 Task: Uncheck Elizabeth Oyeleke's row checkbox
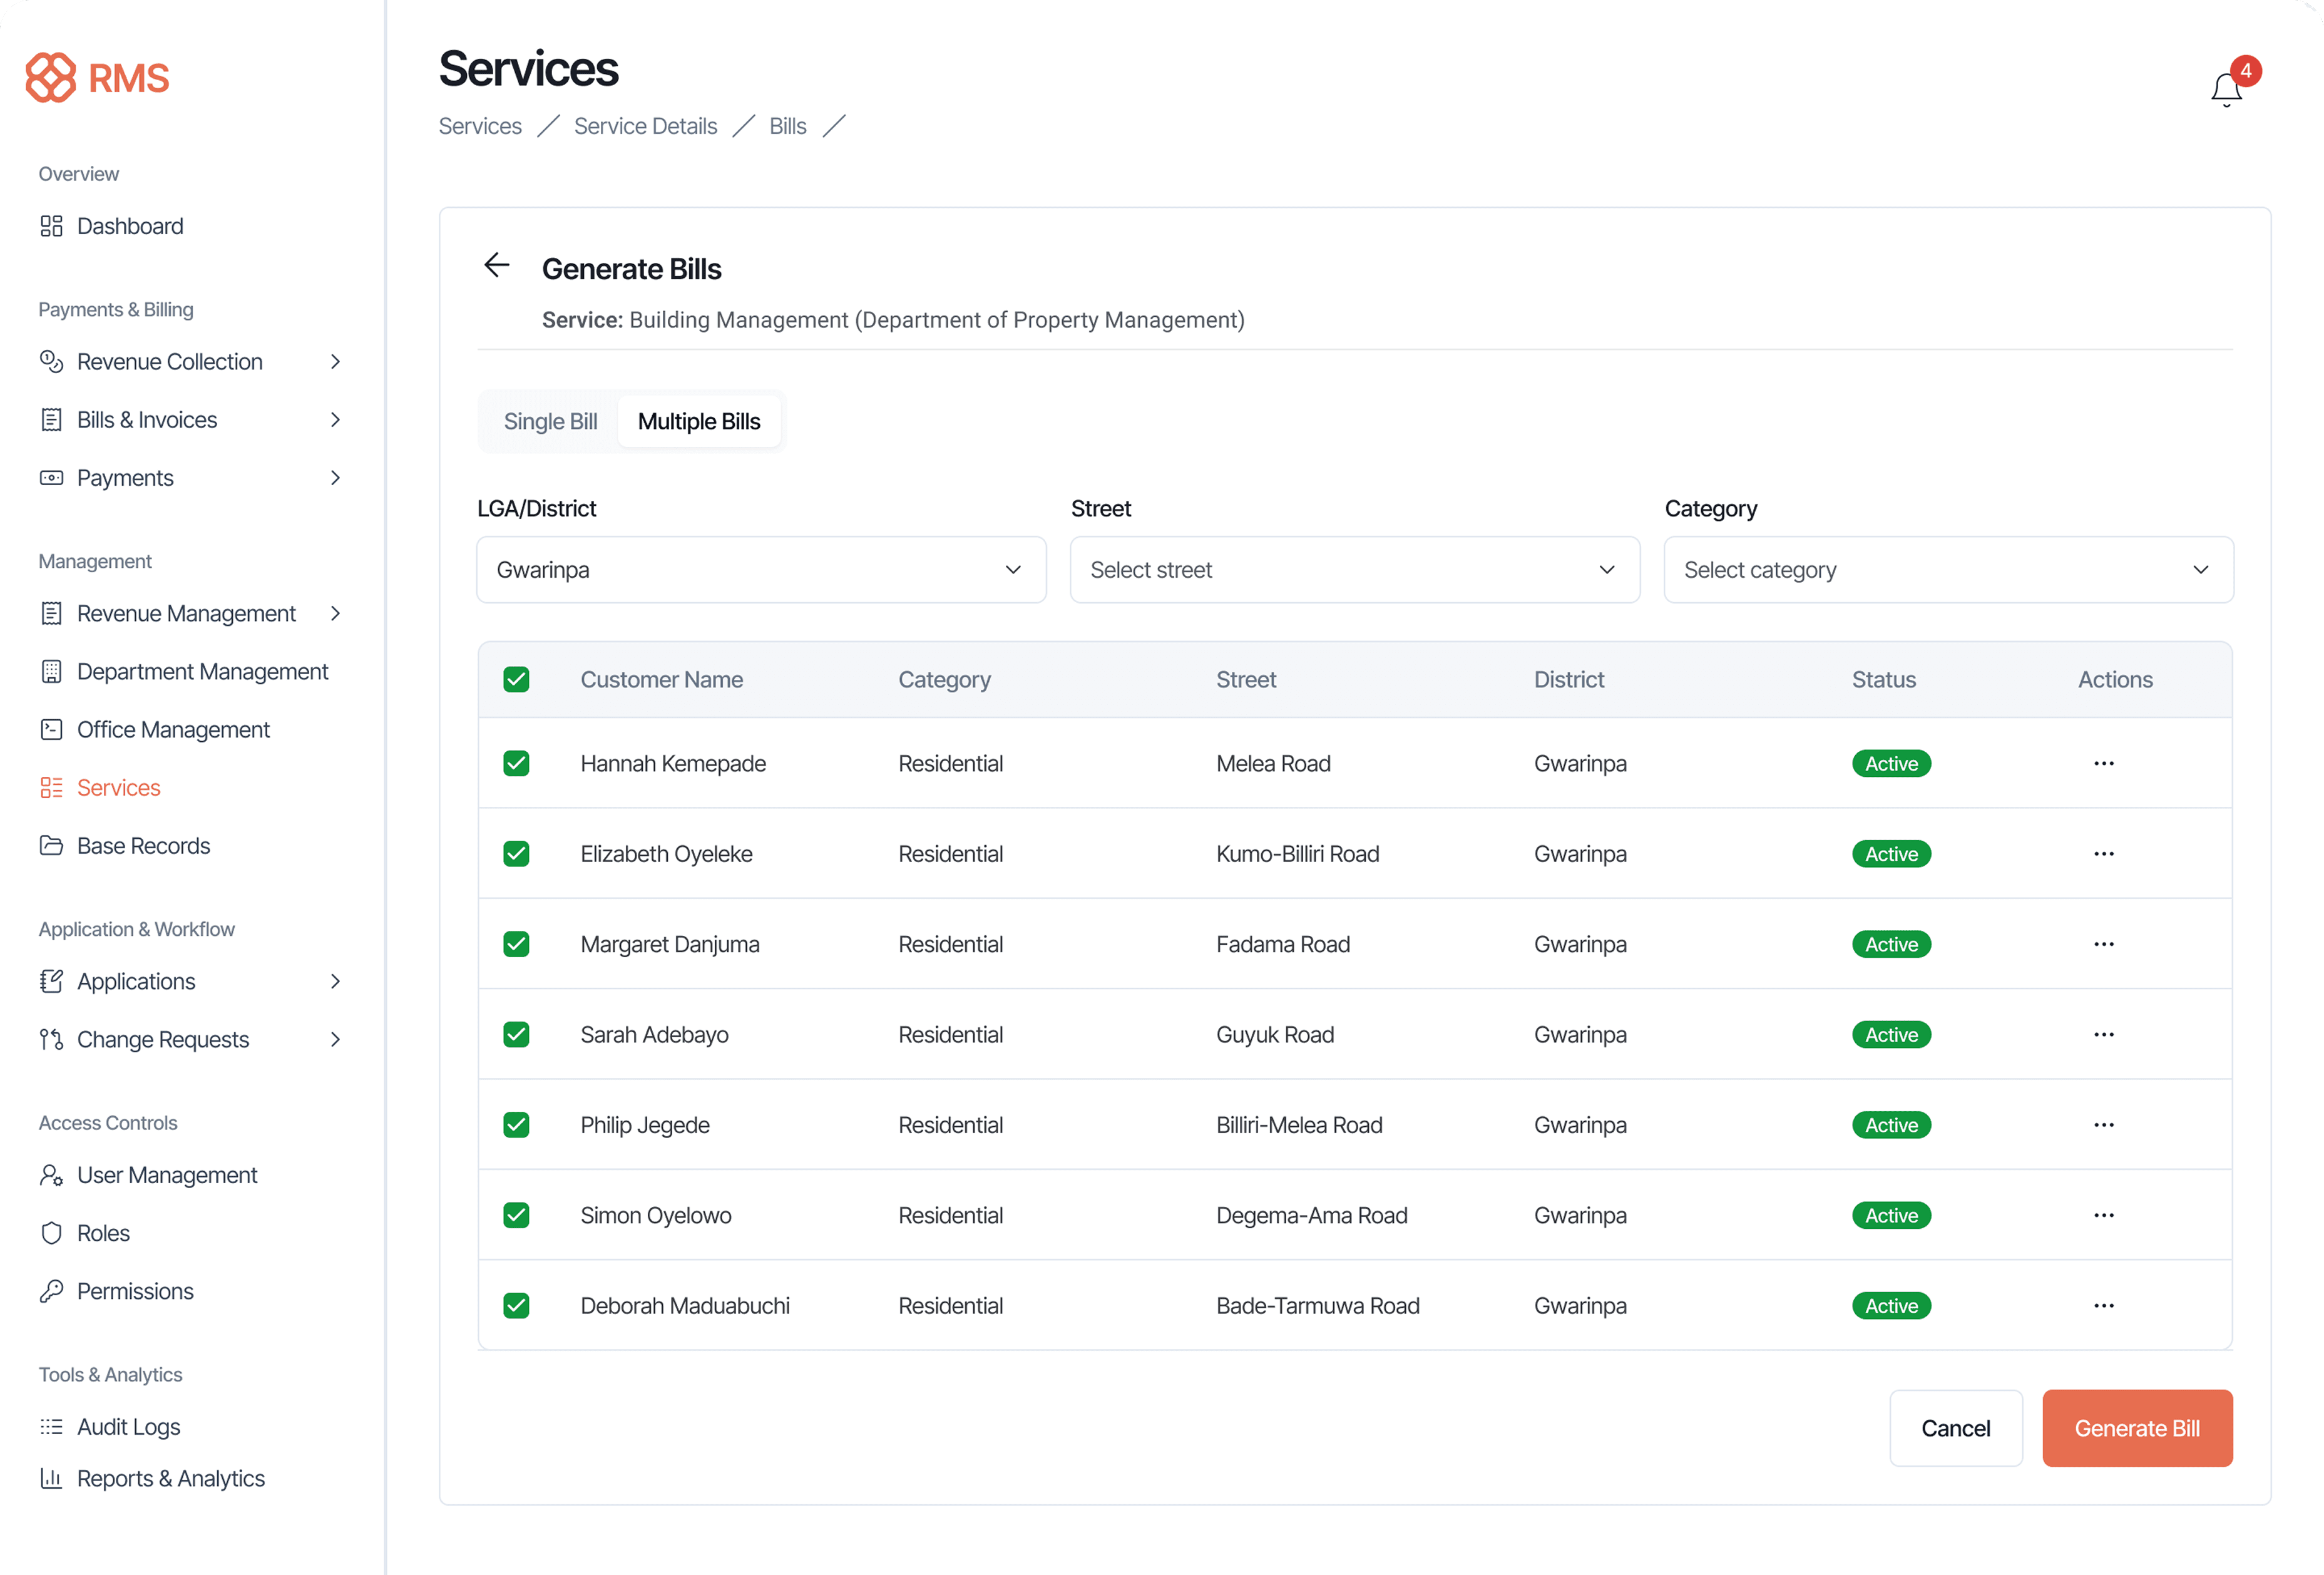pyautogui.click(x=516, y=854)
